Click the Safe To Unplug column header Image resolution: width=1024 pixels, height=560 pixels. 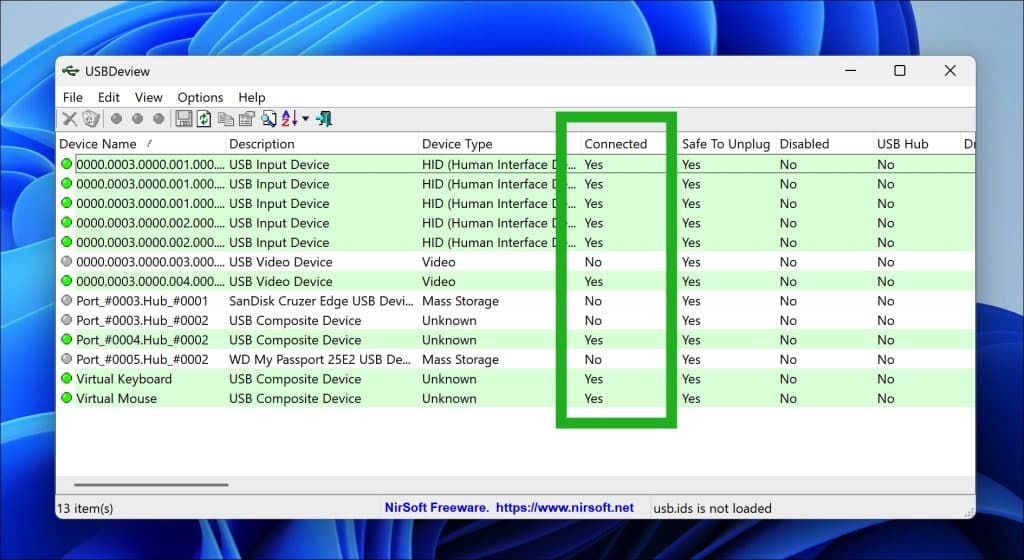(x=726, y=144)
